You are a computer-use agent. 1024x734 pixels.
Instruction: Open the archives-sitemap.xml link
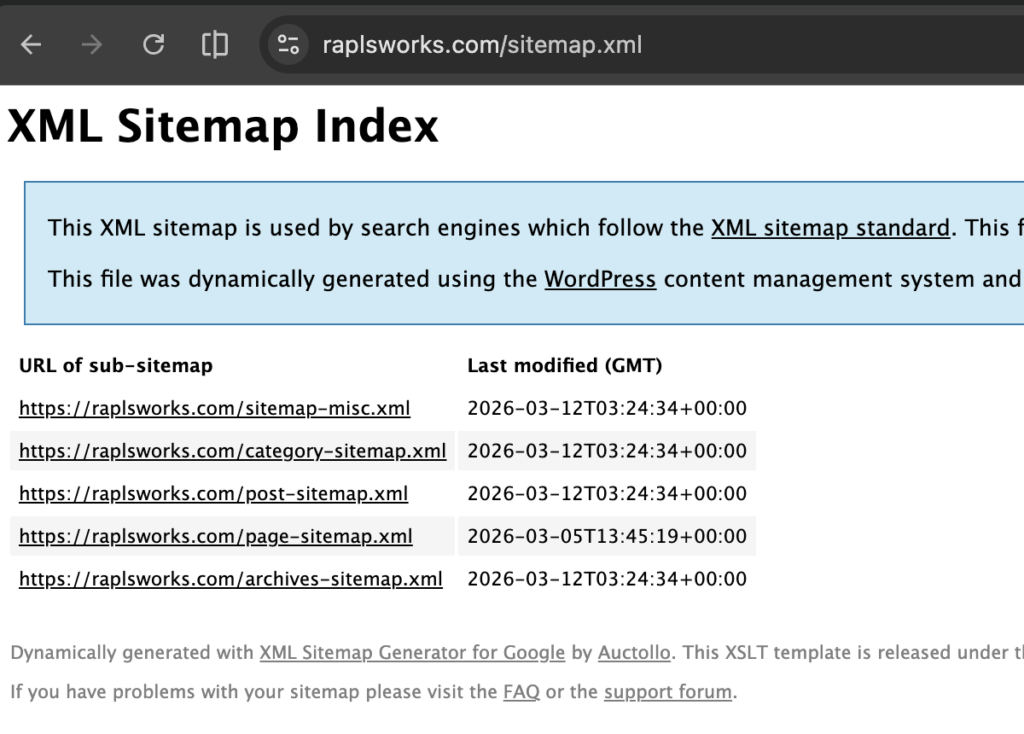coord(230,579)
